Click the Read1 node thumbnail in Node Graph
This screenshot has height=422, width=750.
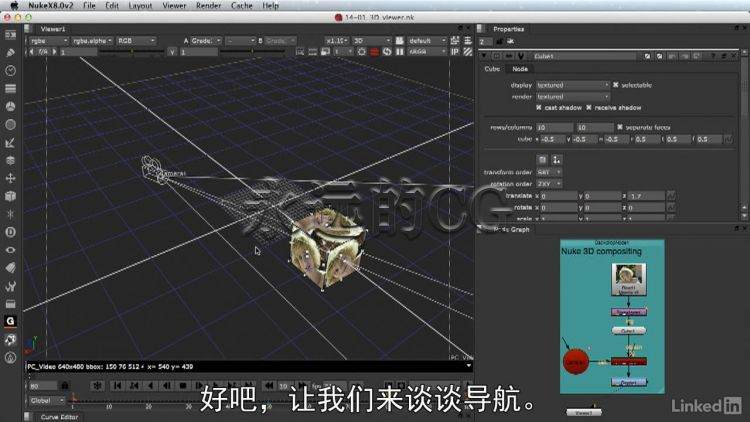629,279
